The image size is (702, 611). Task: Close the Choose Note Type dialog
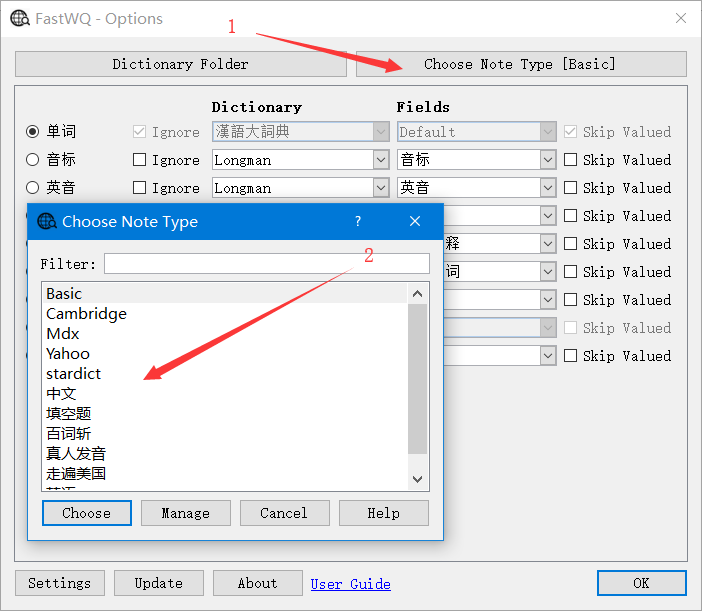coord(414,222)
